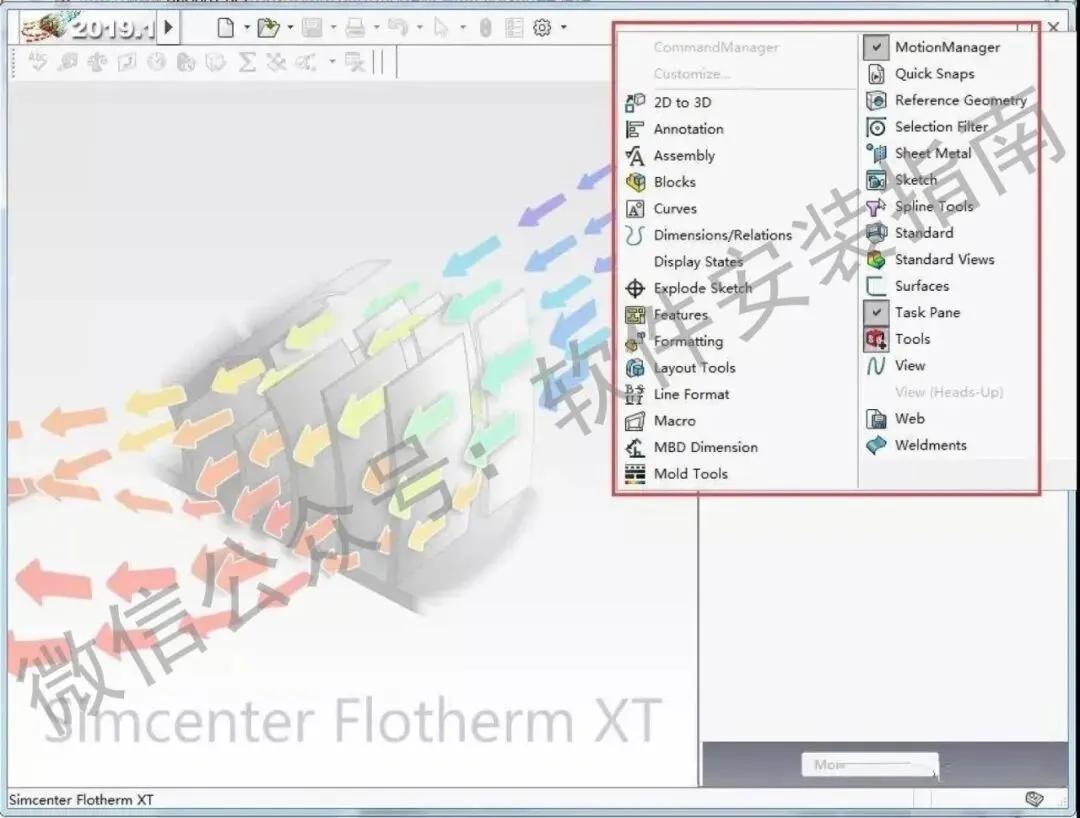Click the Equations sigma icon
Viewport: 1080px width, 818px height.
(x=247, y=63)
